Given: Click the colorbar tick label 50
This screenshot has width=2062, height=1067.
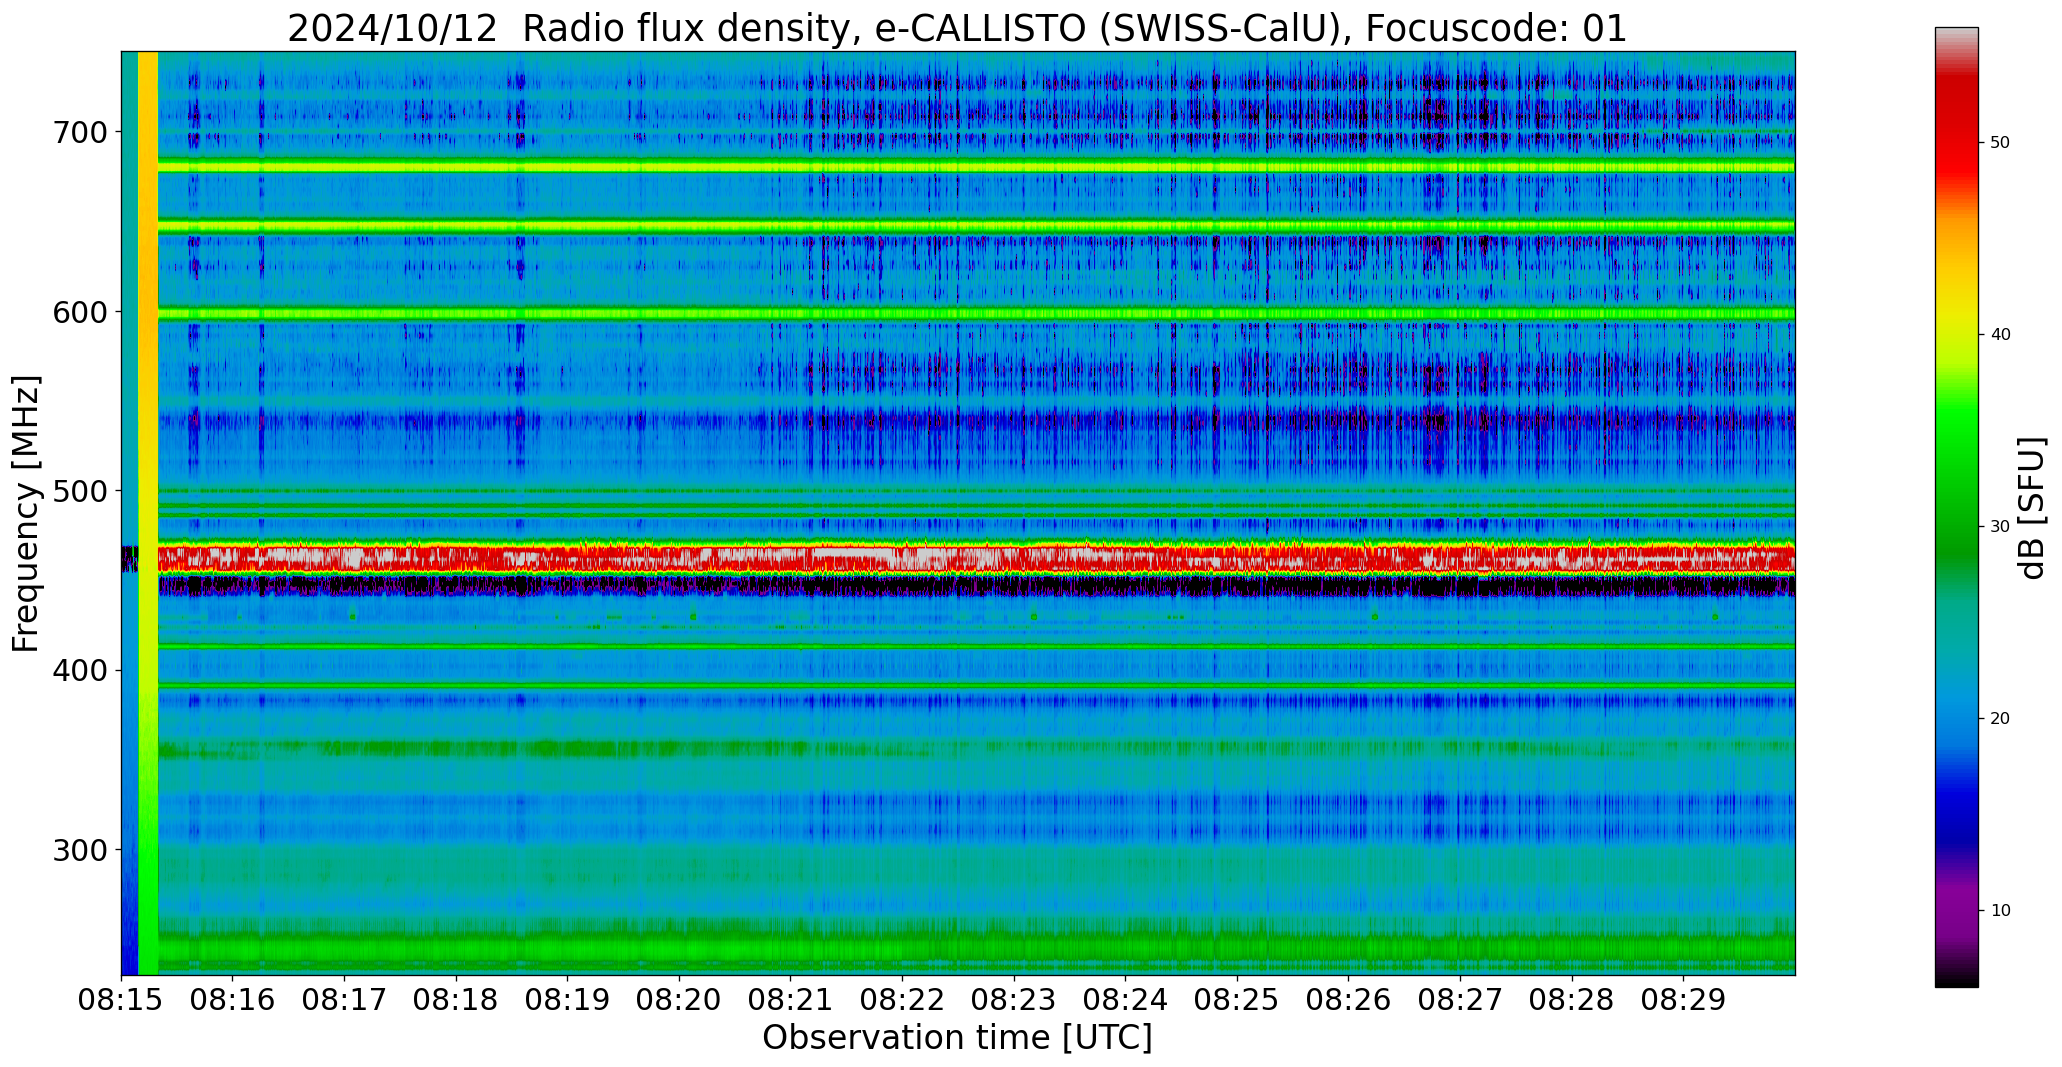Looking at the screenshot, I should [2000, 143].
